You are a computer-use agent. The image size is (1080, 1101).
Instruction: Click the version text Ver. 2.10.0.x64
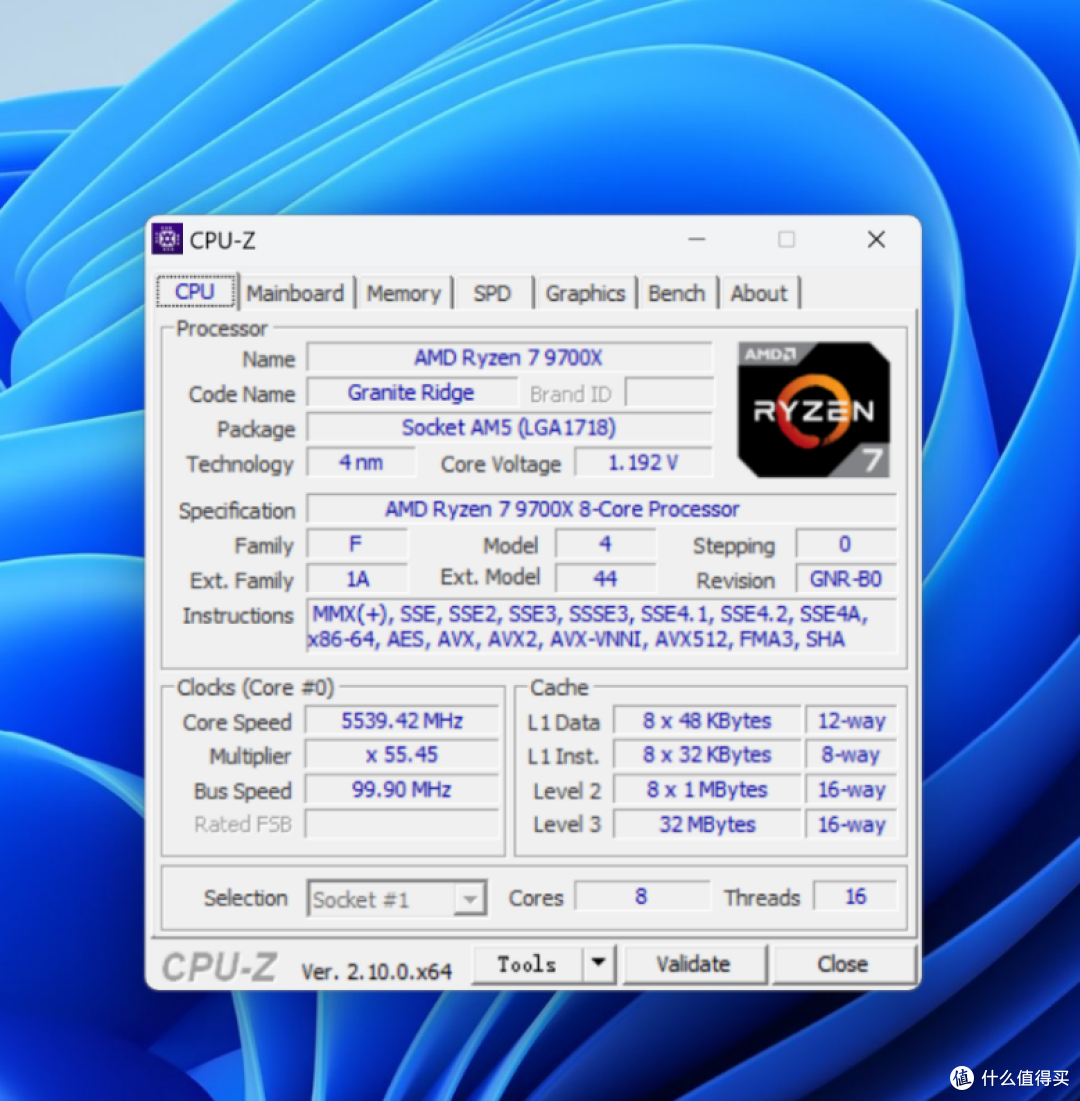[x=376, y=972]
